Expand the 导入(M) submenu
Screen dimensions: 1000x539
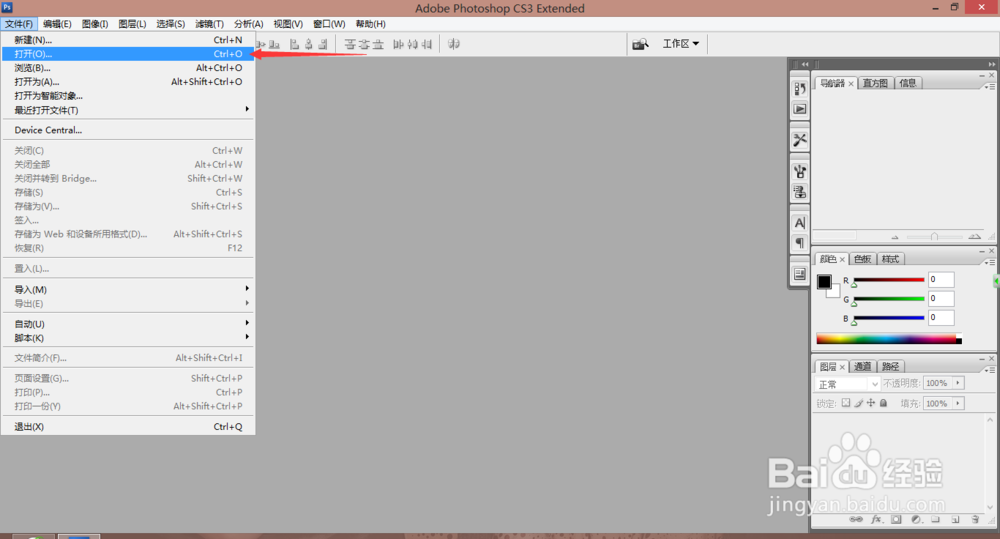(128, 289)
